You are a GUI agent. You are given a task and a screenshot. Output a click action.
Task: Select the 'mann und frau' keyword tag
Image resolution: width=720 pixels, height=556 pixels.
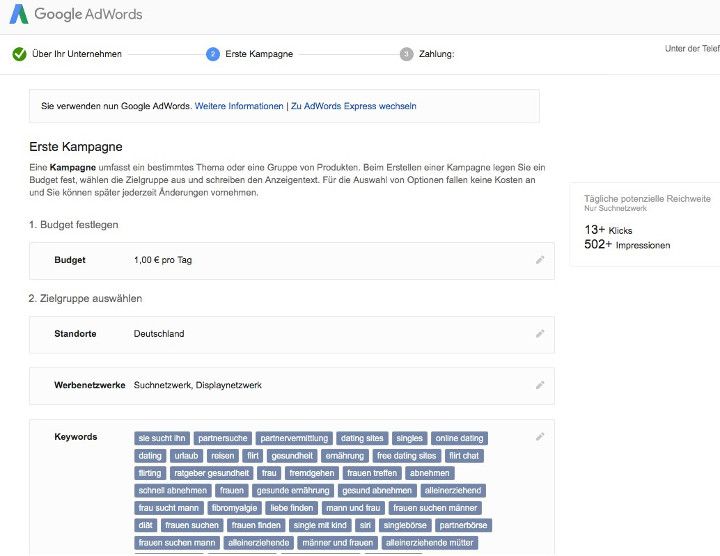[353, 508]
